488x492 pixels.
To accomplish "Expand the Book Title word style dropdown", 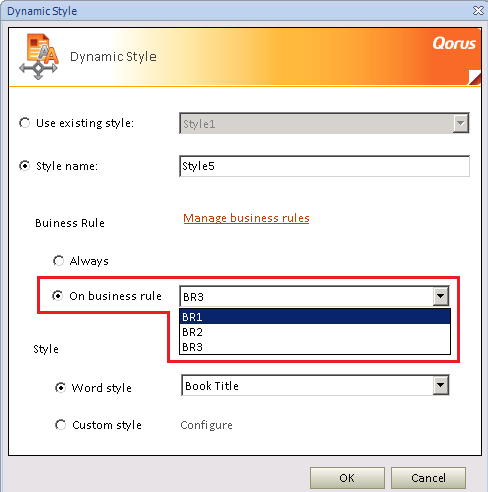I will click(440, 385).
